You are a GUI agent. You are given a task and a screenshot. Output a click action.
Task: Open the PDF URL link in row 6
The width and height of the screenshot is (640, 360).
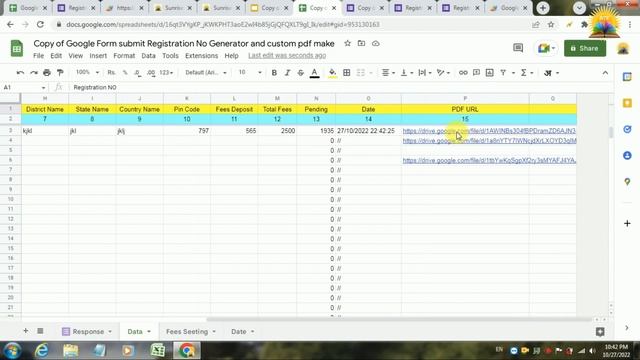click(489, 160)
